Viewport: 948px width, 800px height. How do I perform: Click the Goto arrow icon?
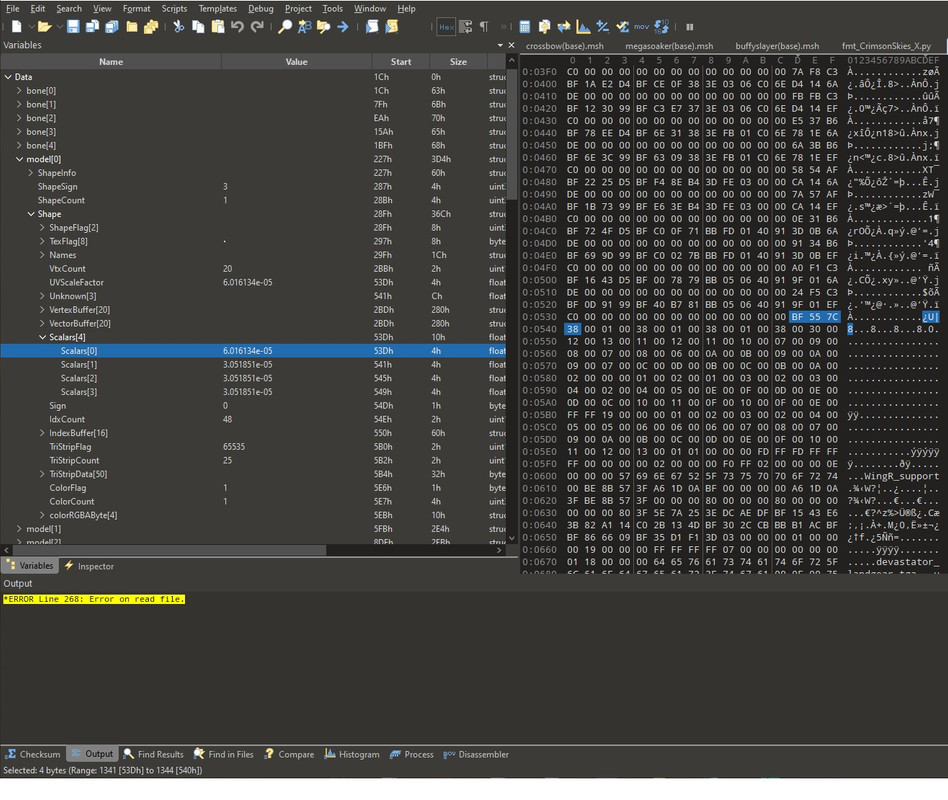pyautogui.click(x=343, y=27)
